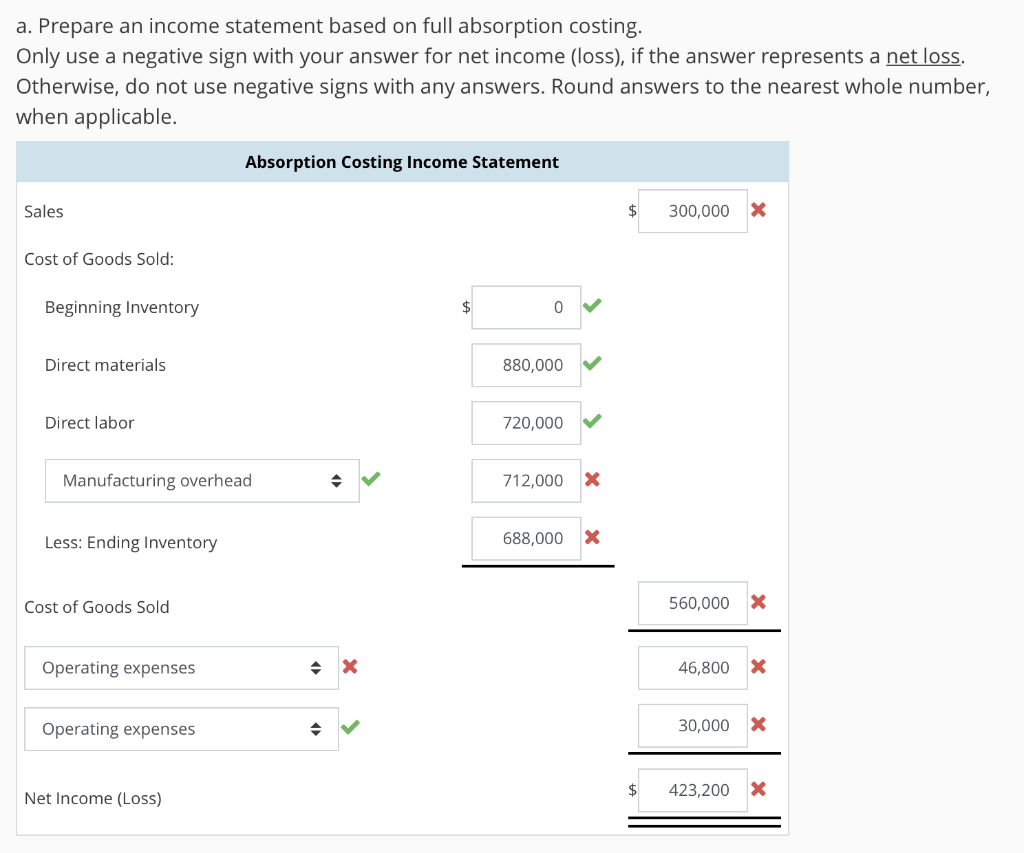
Task: Click the red X beside first Operating expenses selector
Action: pos(350,667)
